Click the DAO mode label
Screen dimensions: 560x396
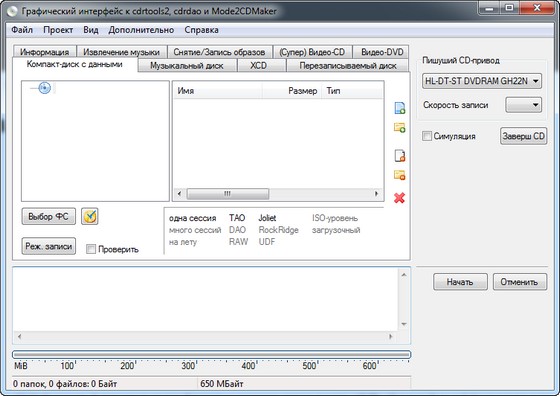tap(237, 230)
